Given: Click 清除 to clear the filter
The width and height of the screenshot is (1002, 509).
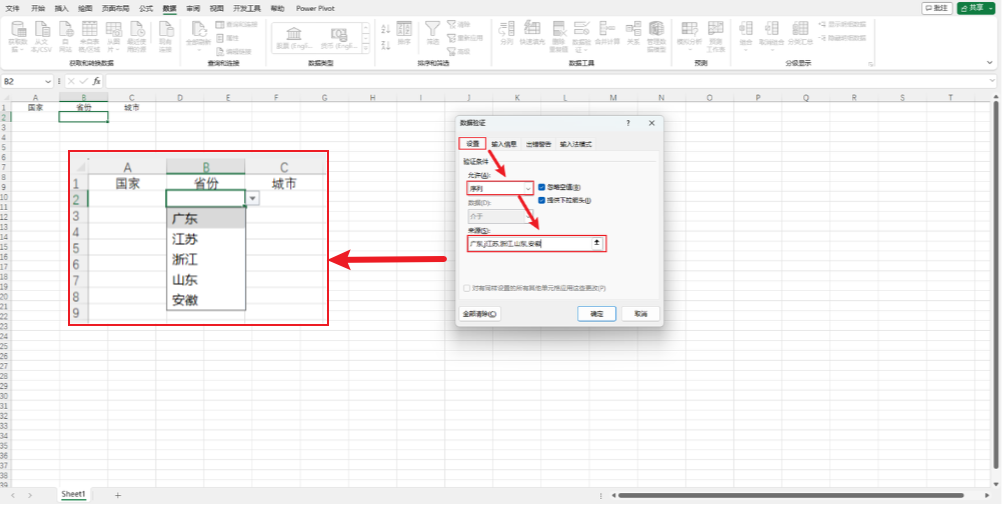Looking at the screenshot, I should coord(460,25).
